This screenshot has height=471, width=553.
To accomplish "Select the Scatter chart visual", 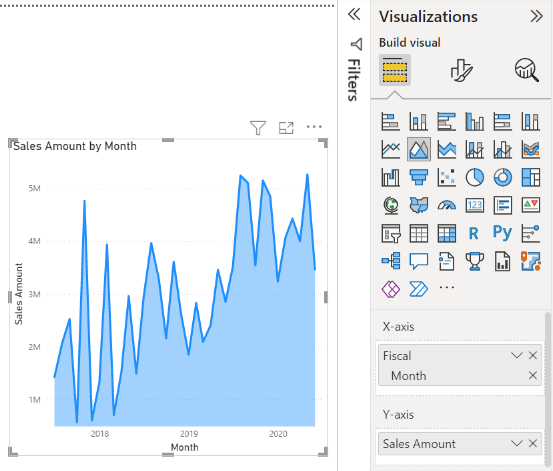I will 446,177.
